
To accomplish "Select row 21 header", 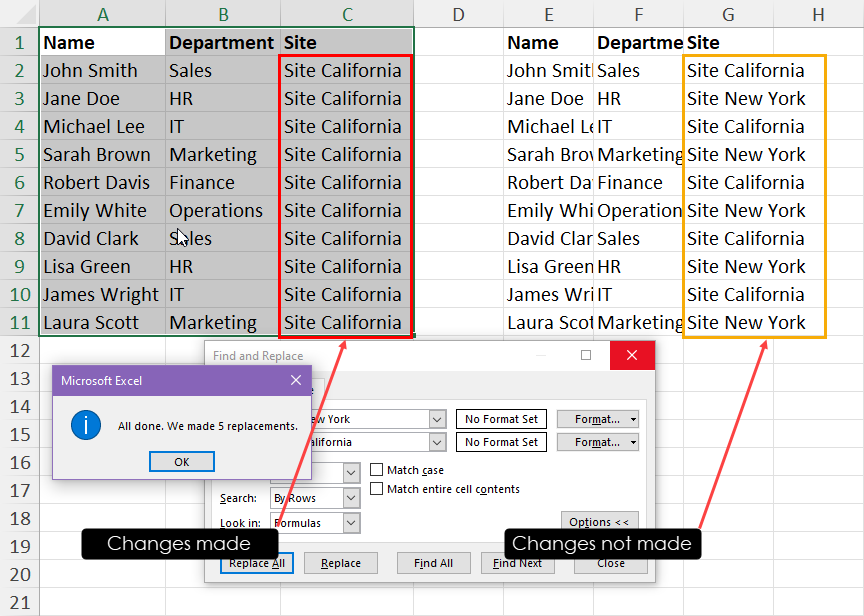I will pos(20,602).
